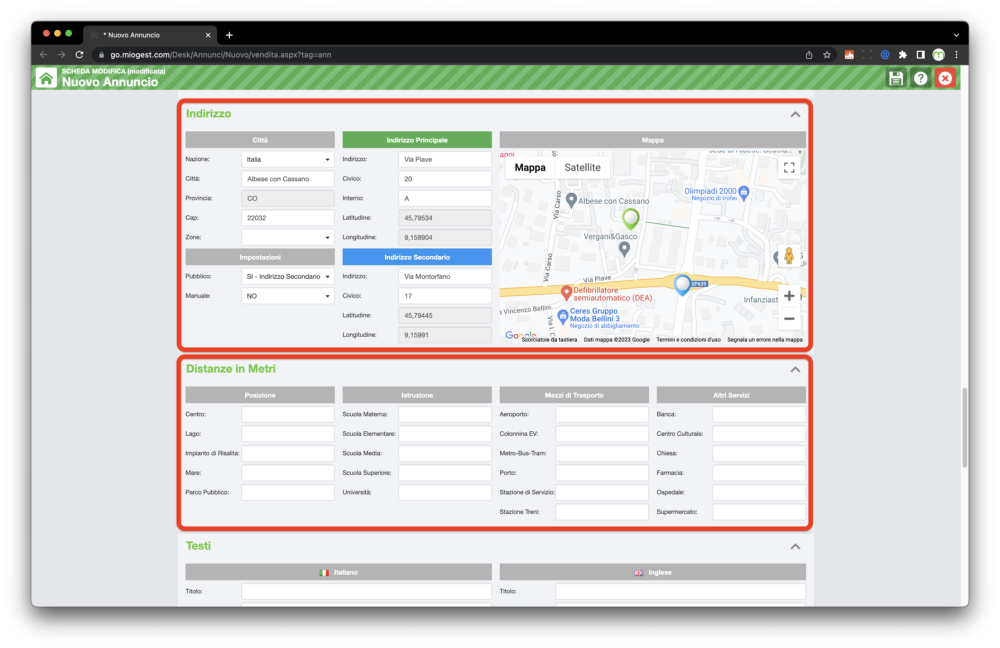
Task: Open help with question mark icon
Action: (920, 78)
